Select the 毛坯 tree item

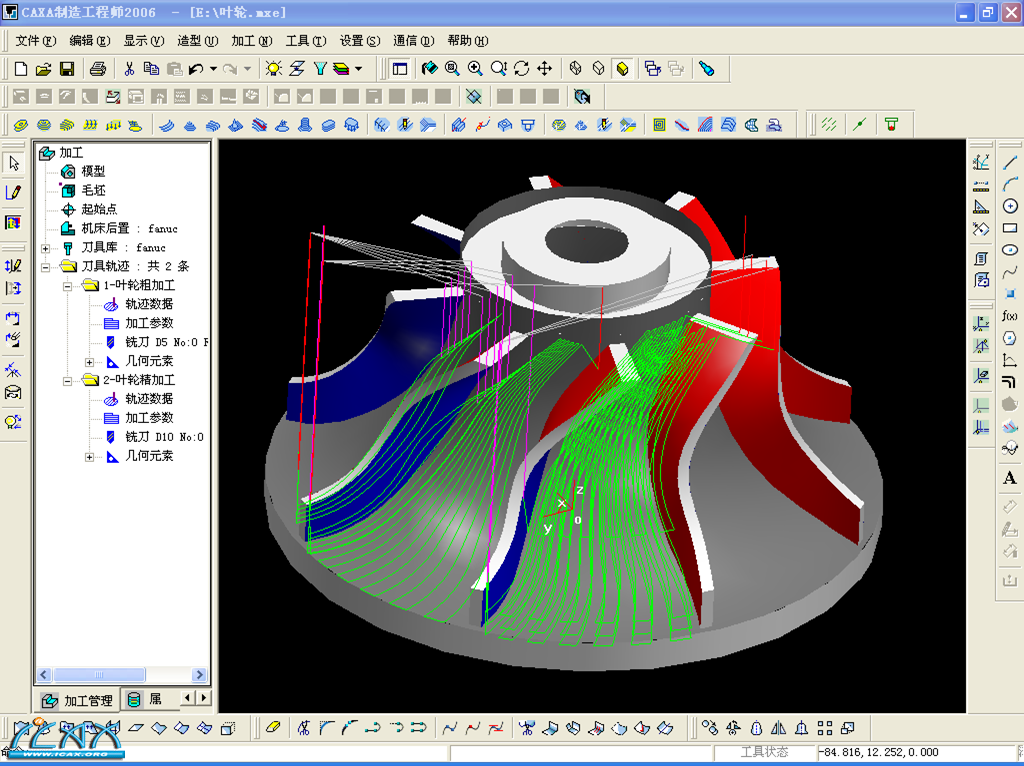coord(93,191)
